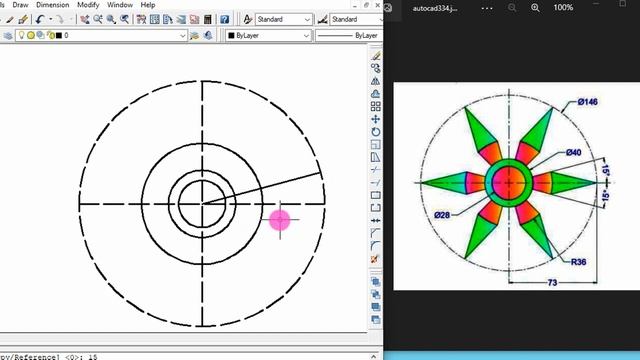Viewport: 640px width, 360px height.
Task: Select the Erase tool in Modify toolbar
Action: 376,56
